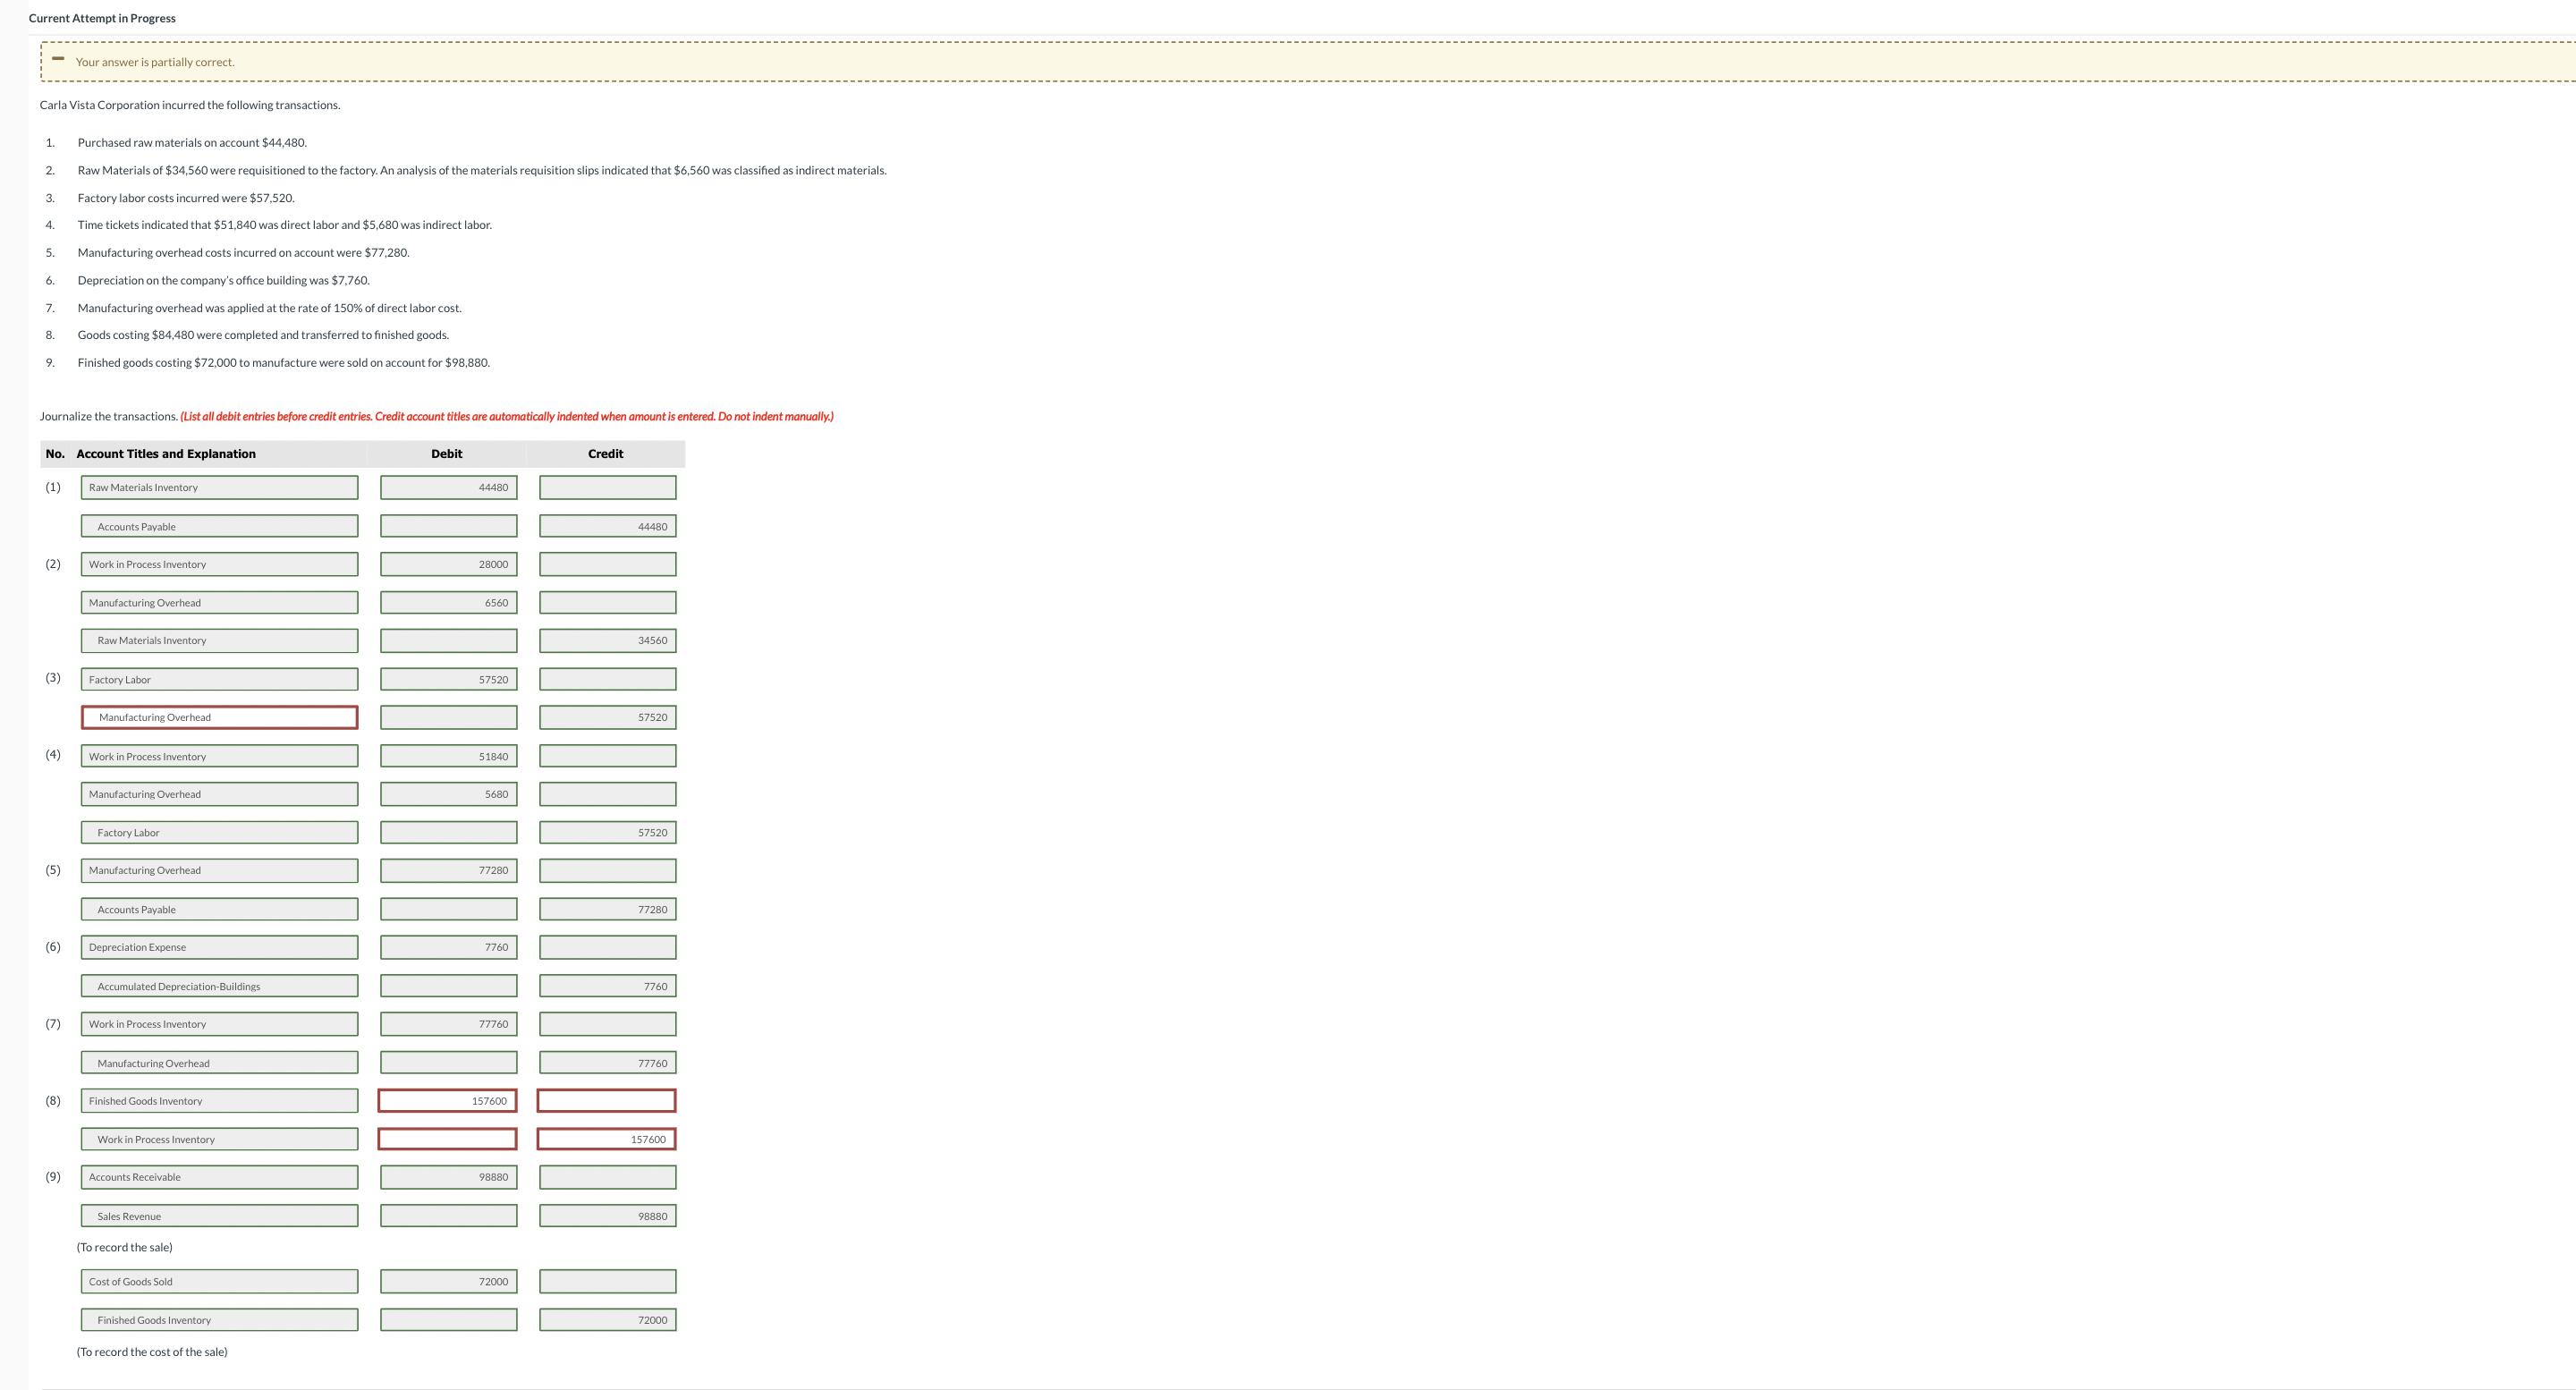Click the 72000 credit field for Finished Goods Inventory

[x=607, y=1319]
